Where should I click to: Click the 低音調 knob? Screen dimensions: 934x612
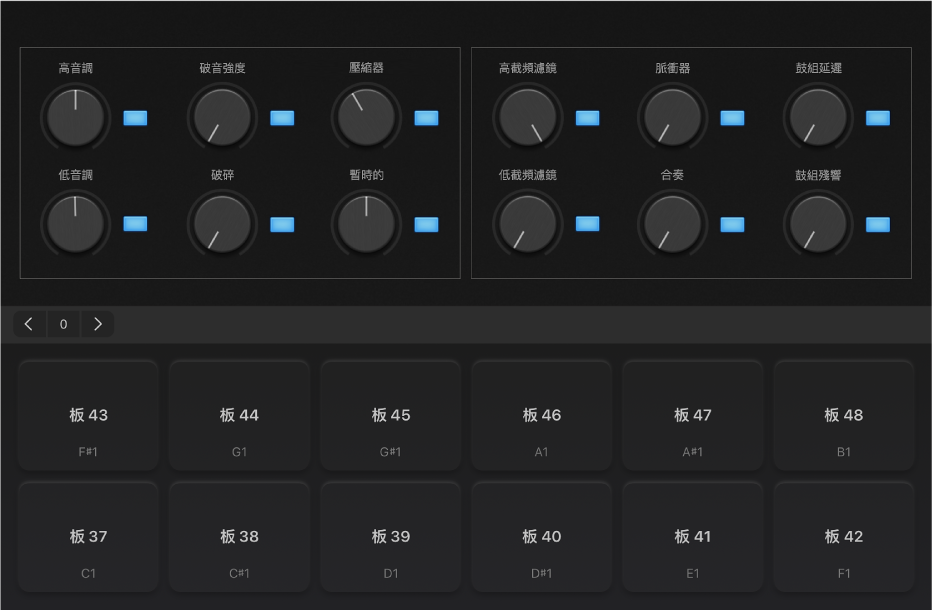click(76, 224)
